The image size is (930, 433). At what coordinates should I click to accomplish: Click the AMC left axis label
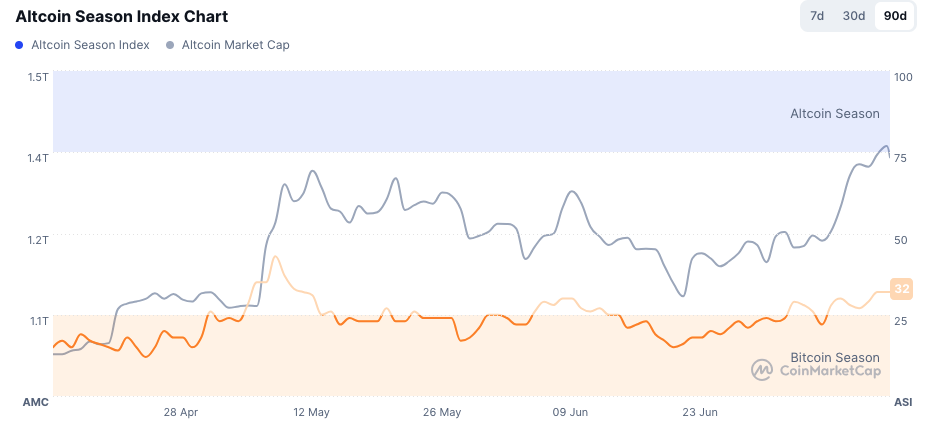(35, 402)
